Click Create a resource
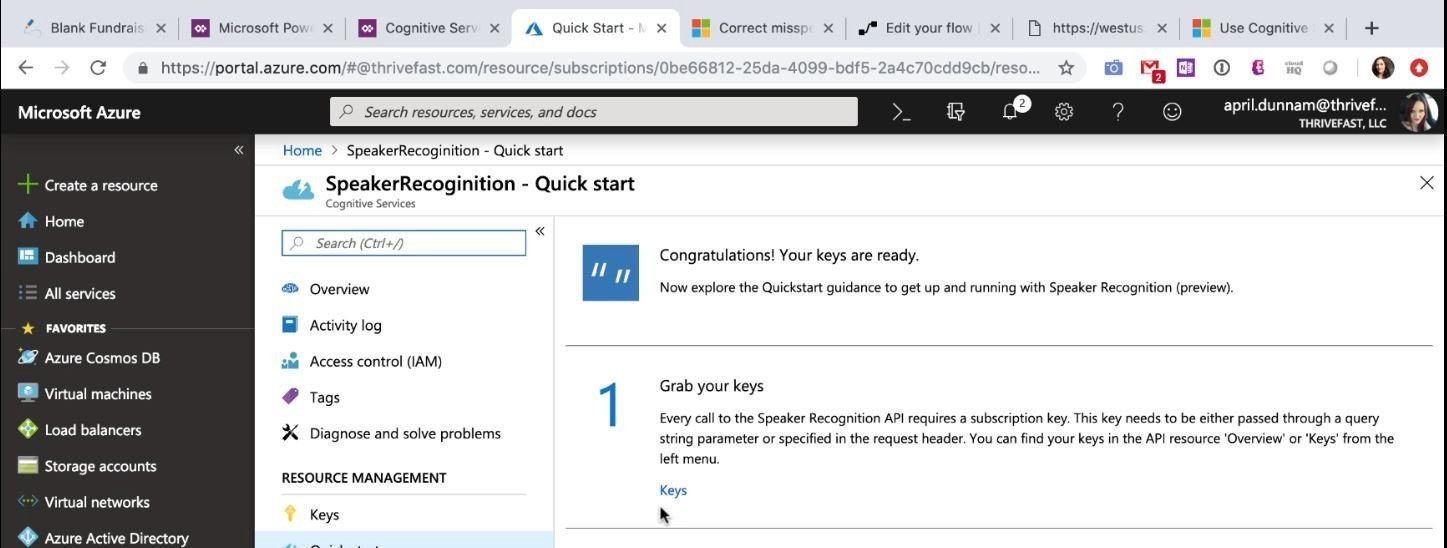 click(88, 185)
